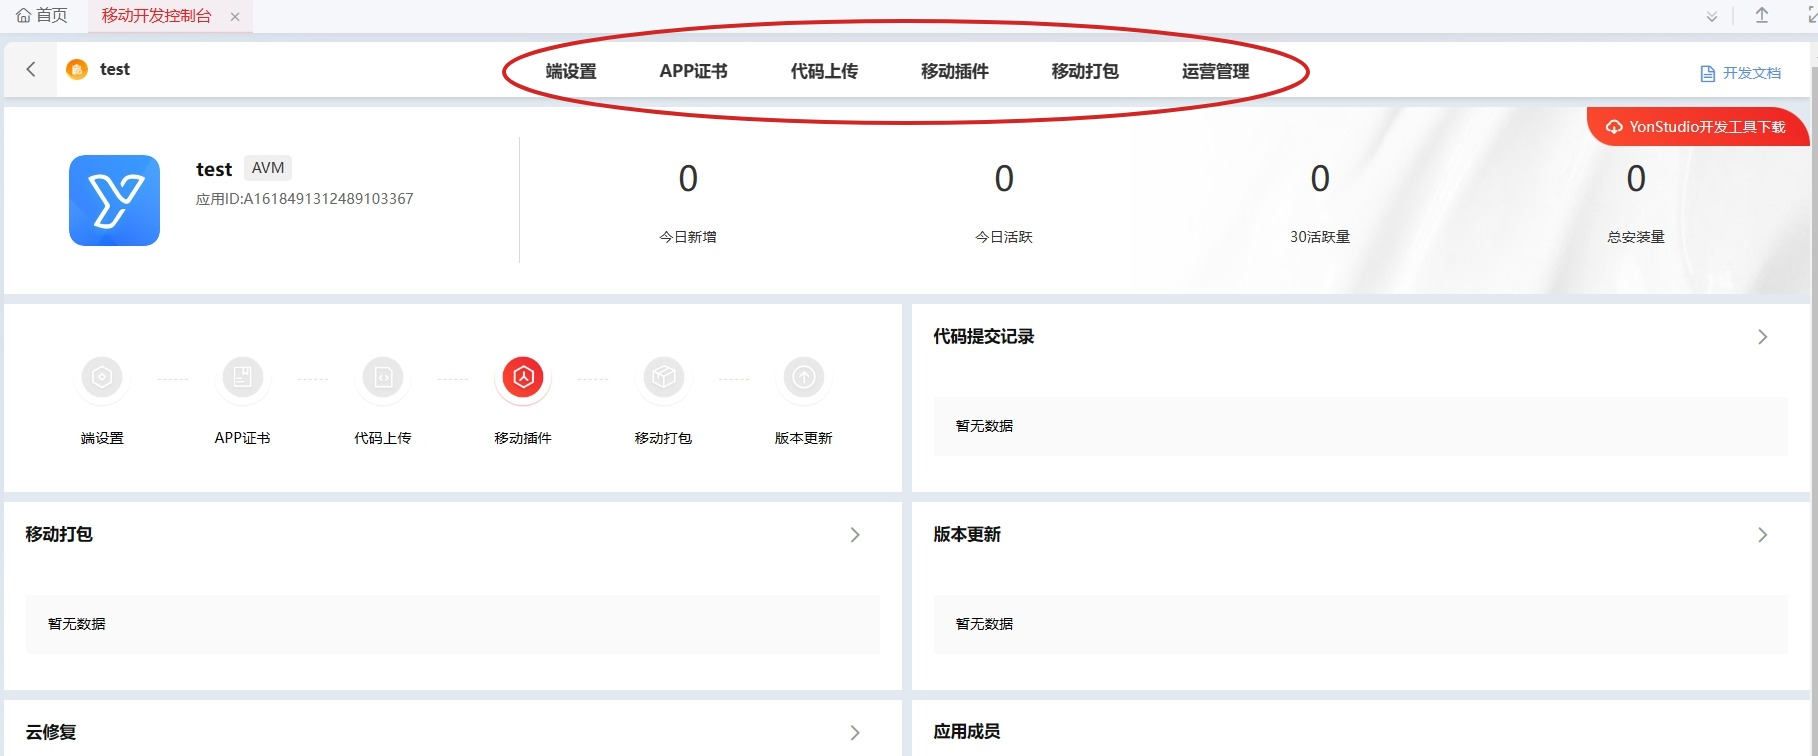Open the 开发文档 link

point(1741,73)
